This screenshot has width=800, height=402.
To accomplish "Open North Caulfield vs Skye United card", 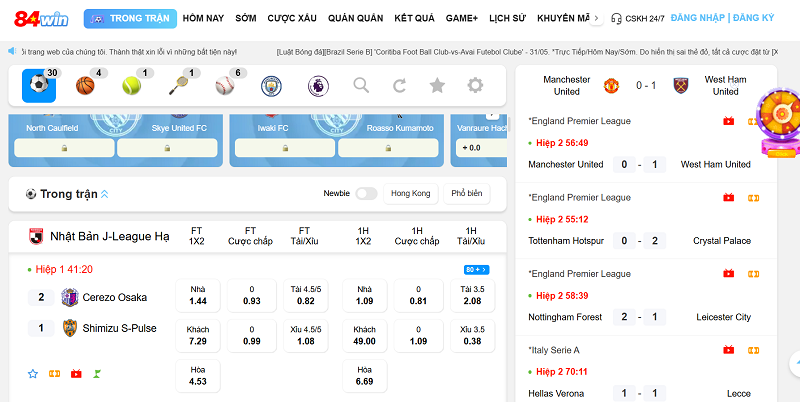I will click(116, 140).
